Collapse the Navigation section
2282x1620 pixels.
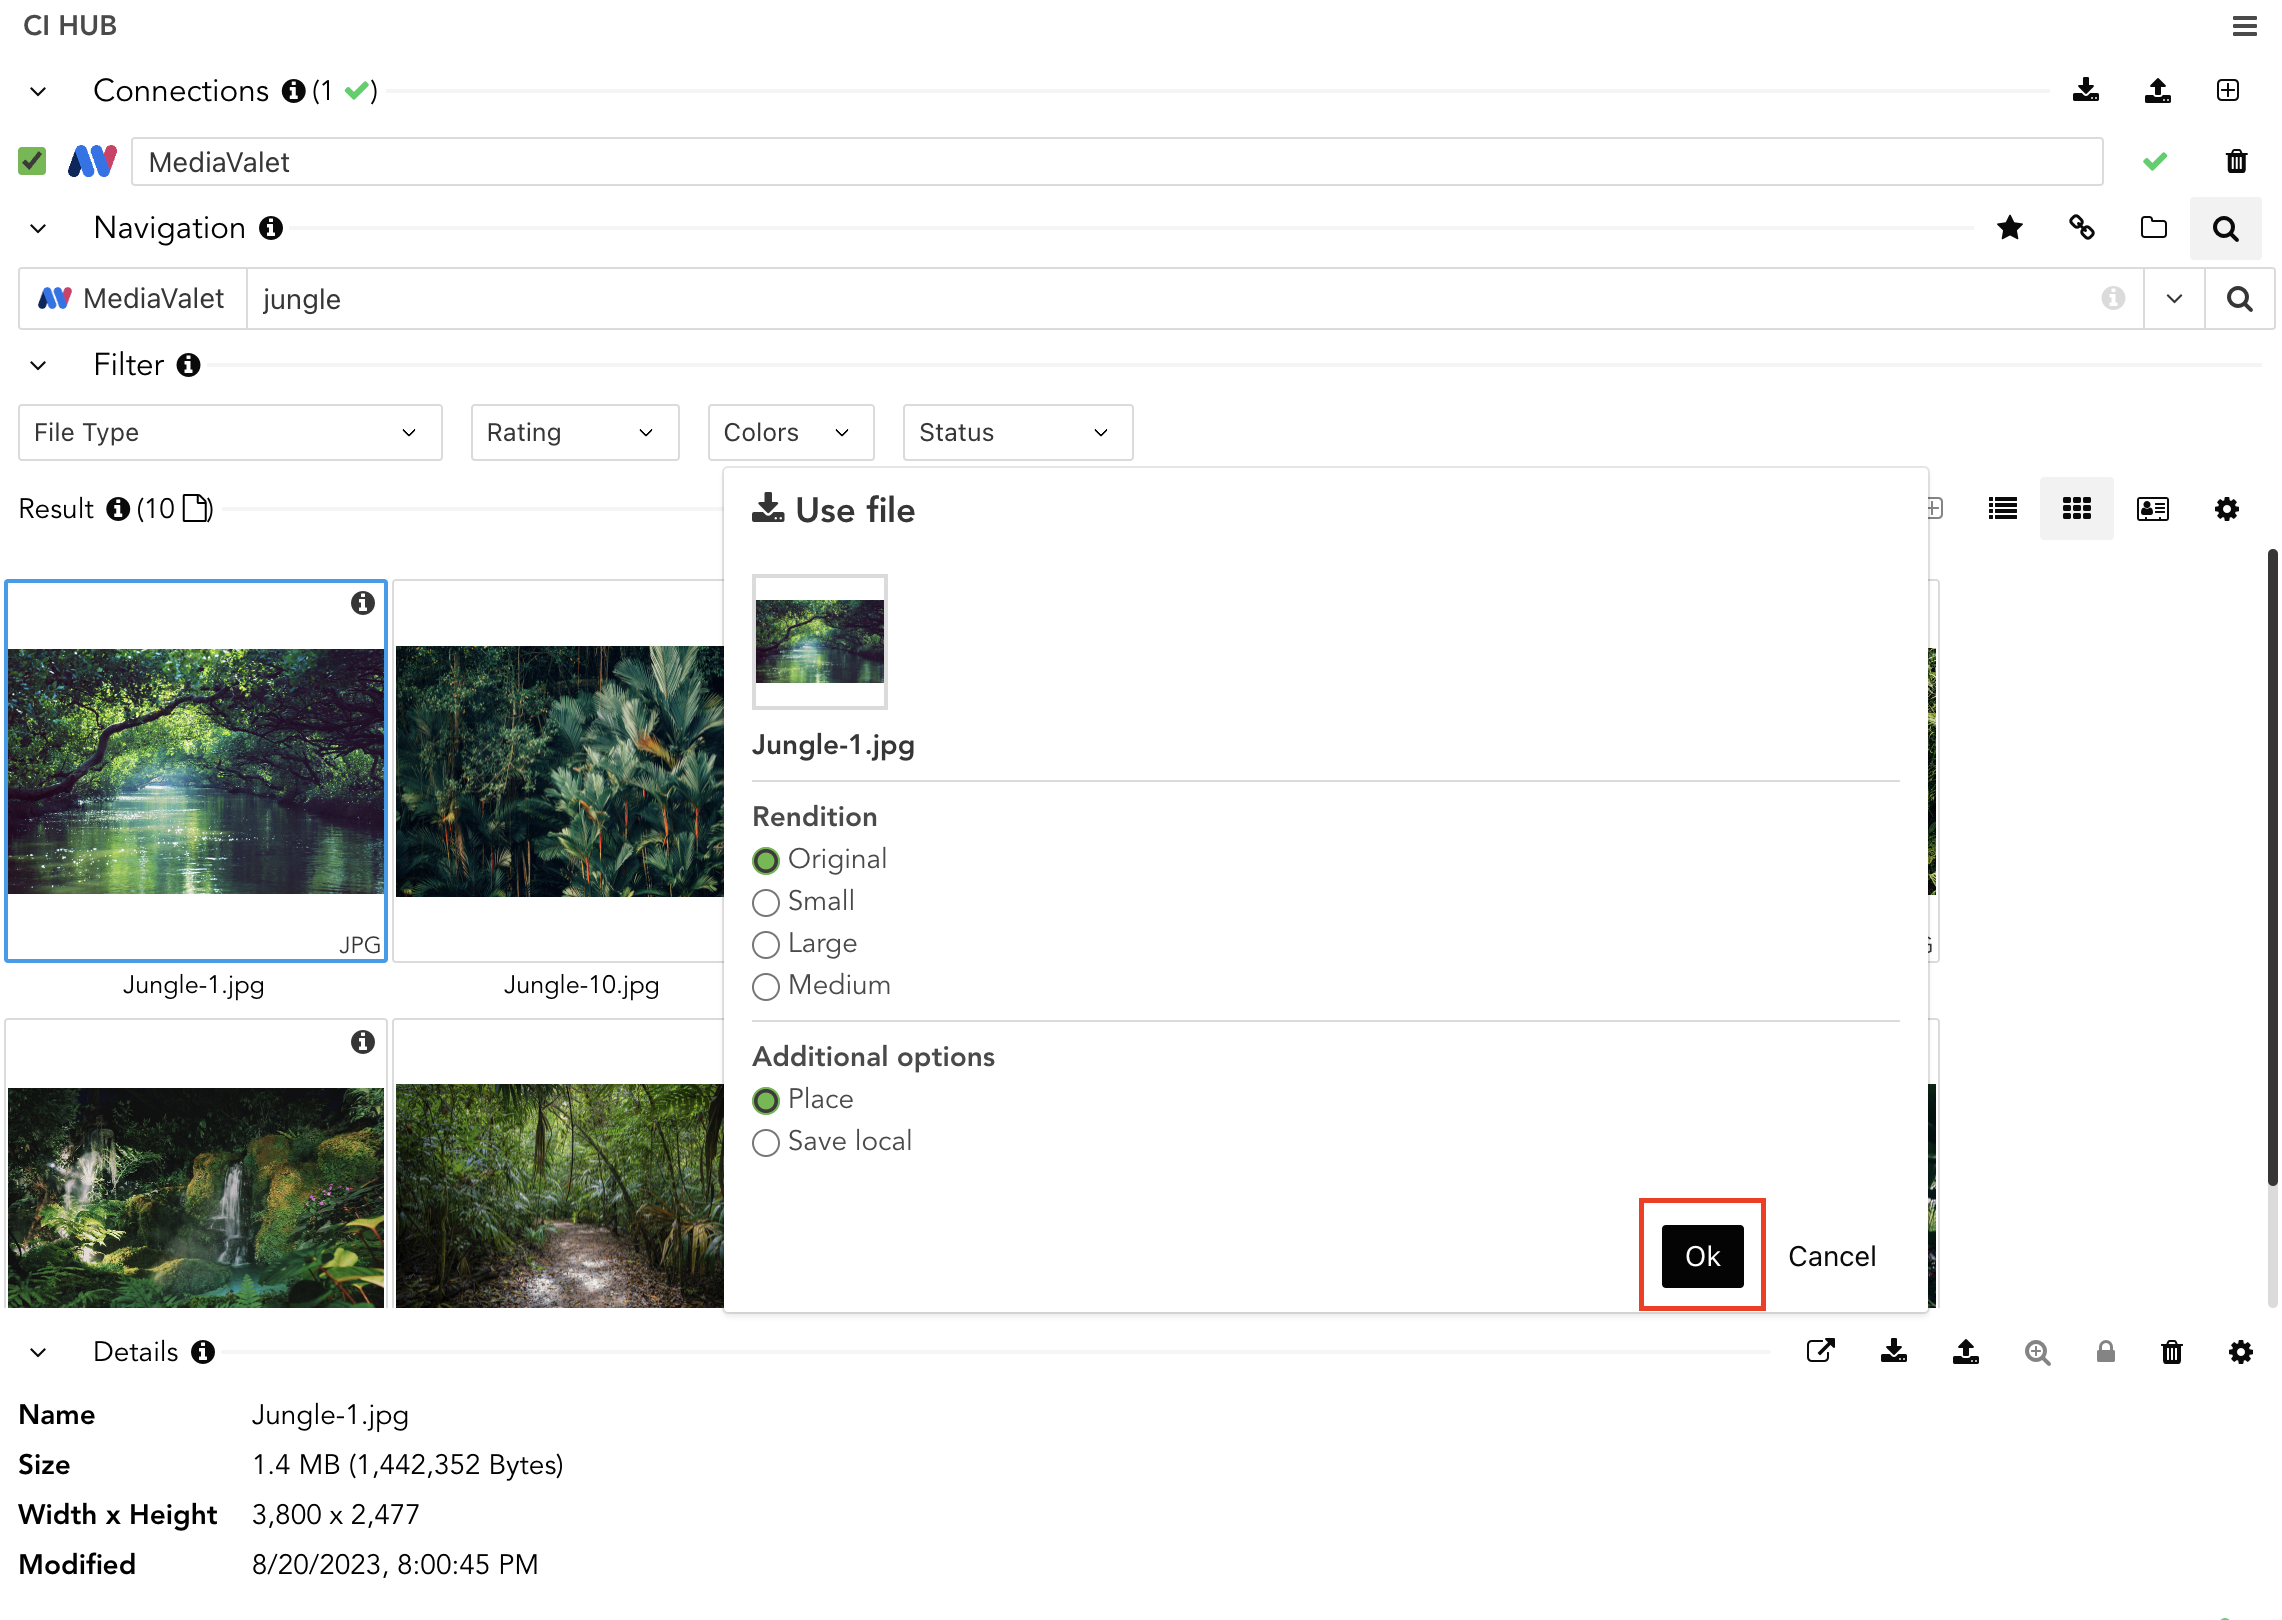click(38, 228)
